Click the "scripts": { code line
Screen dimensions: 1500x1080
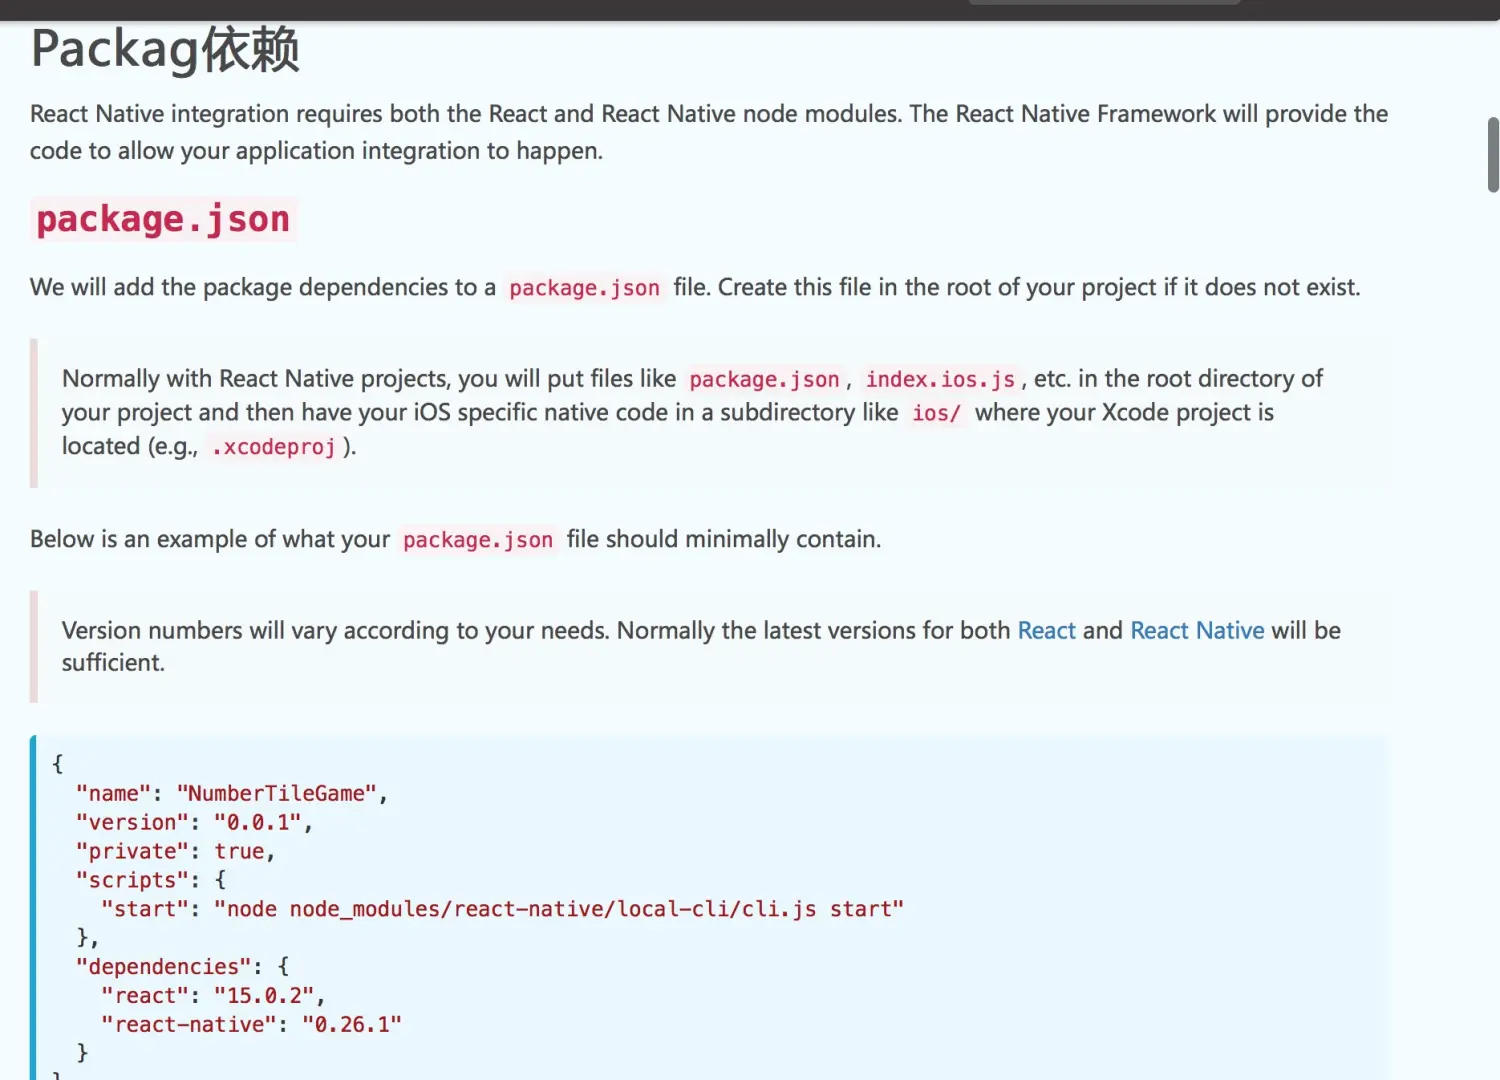tap(151, 881)
